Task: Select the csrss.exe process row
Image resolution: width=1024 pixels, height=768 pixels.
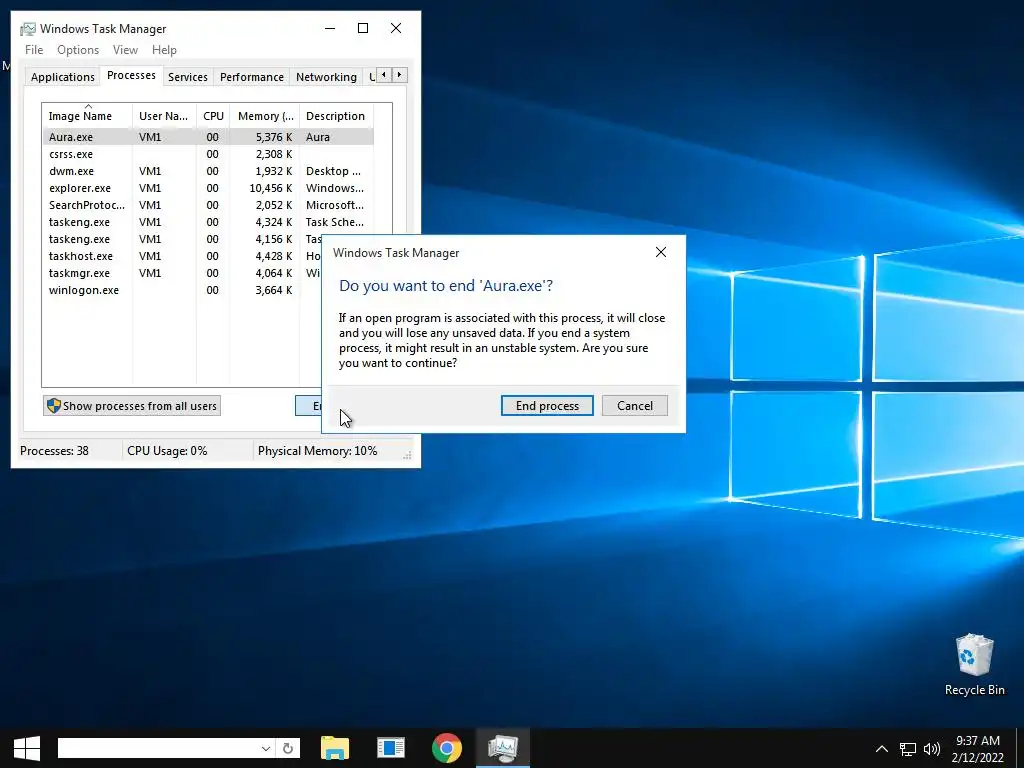Action: pos(208,154)
